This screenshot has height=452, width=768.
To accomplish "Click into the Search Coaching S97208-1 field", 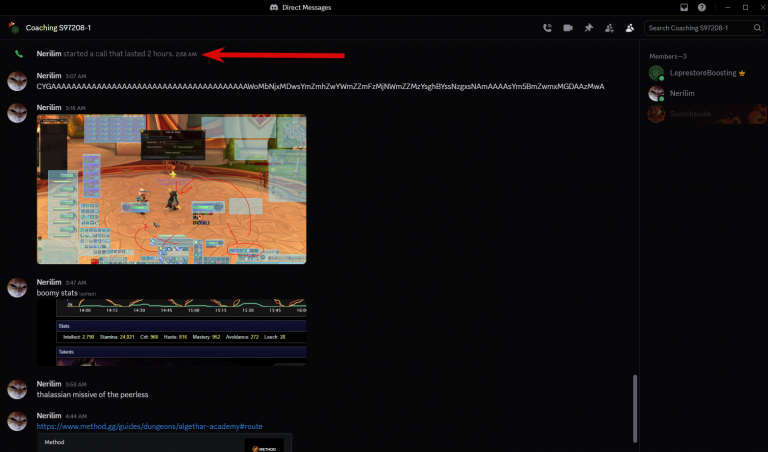I will tap(699, 28).
